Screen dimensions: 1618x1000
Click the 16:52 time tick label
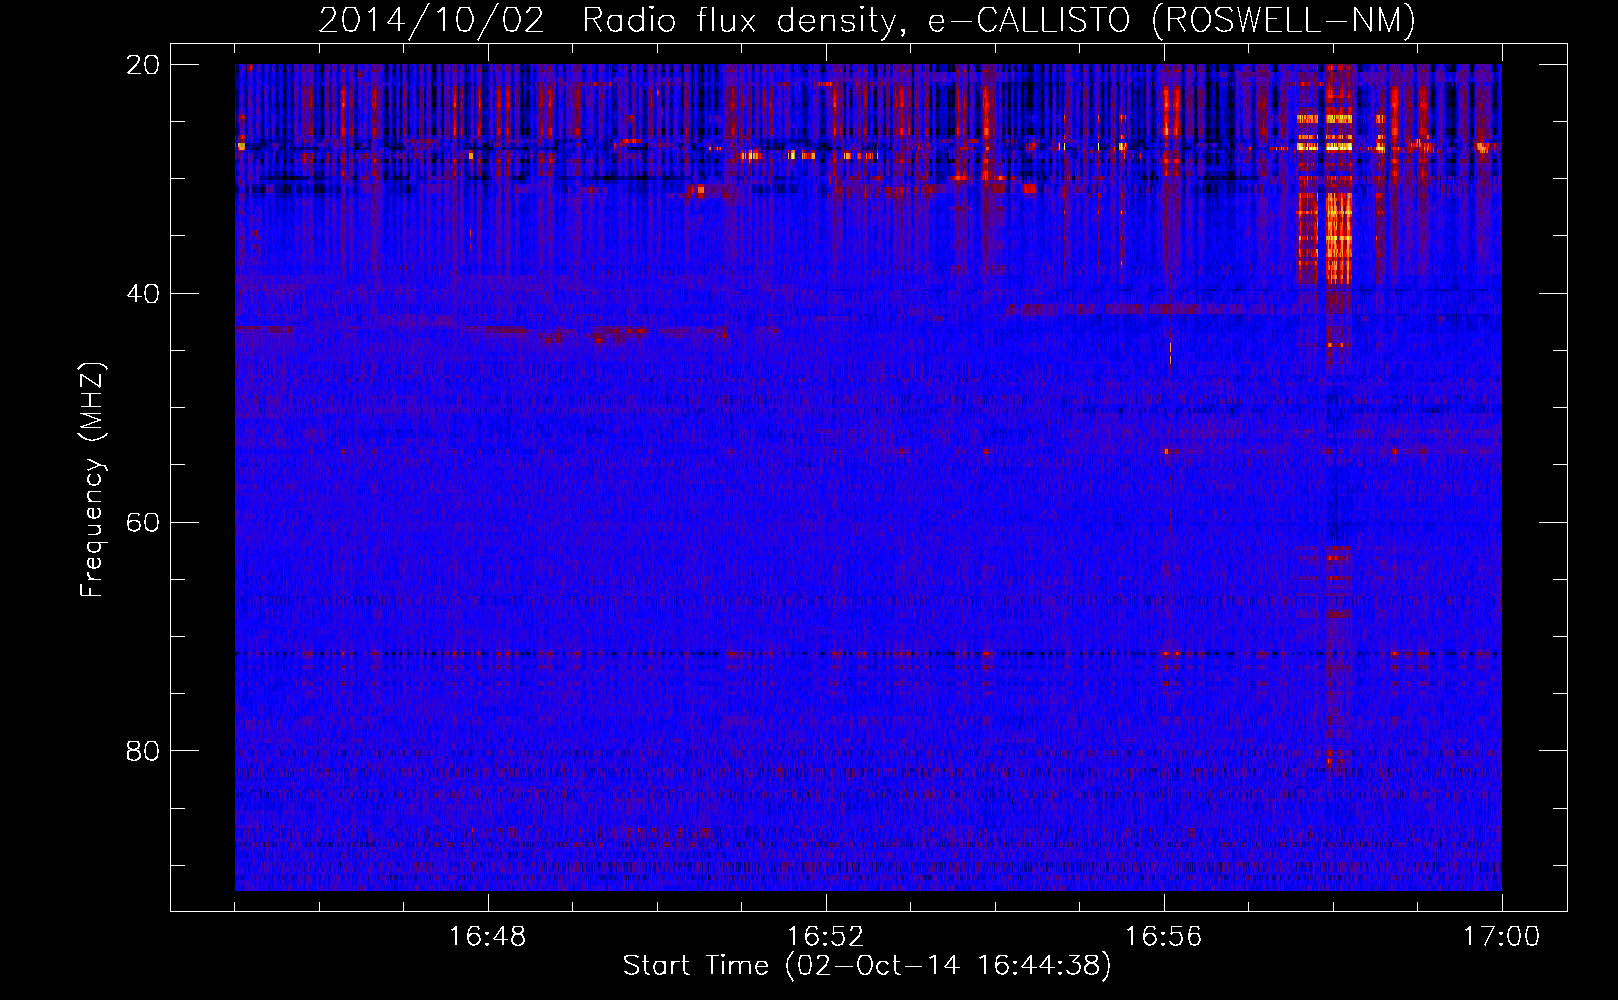(825, 937)
